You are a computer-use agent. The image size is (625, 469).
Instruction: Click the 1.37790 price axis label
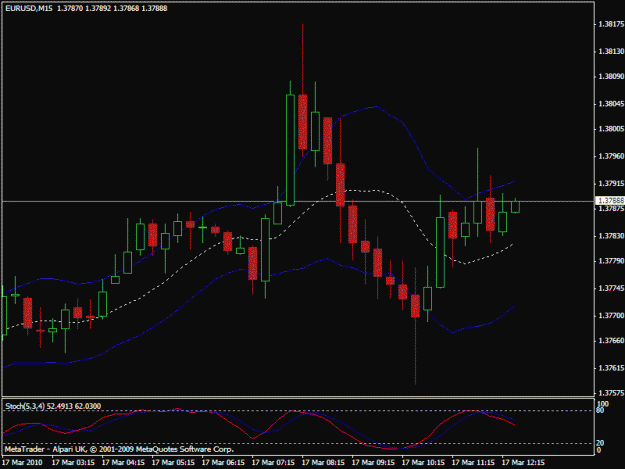click(611, 261)
